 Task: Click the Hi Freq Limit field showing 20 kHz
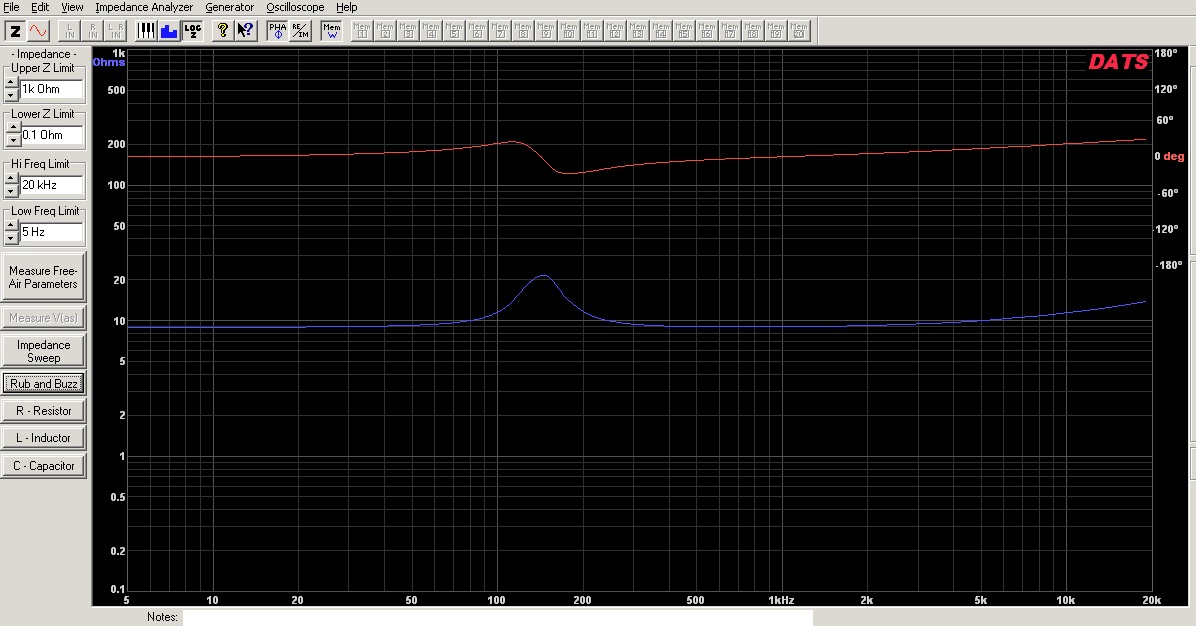click(51, 185)
